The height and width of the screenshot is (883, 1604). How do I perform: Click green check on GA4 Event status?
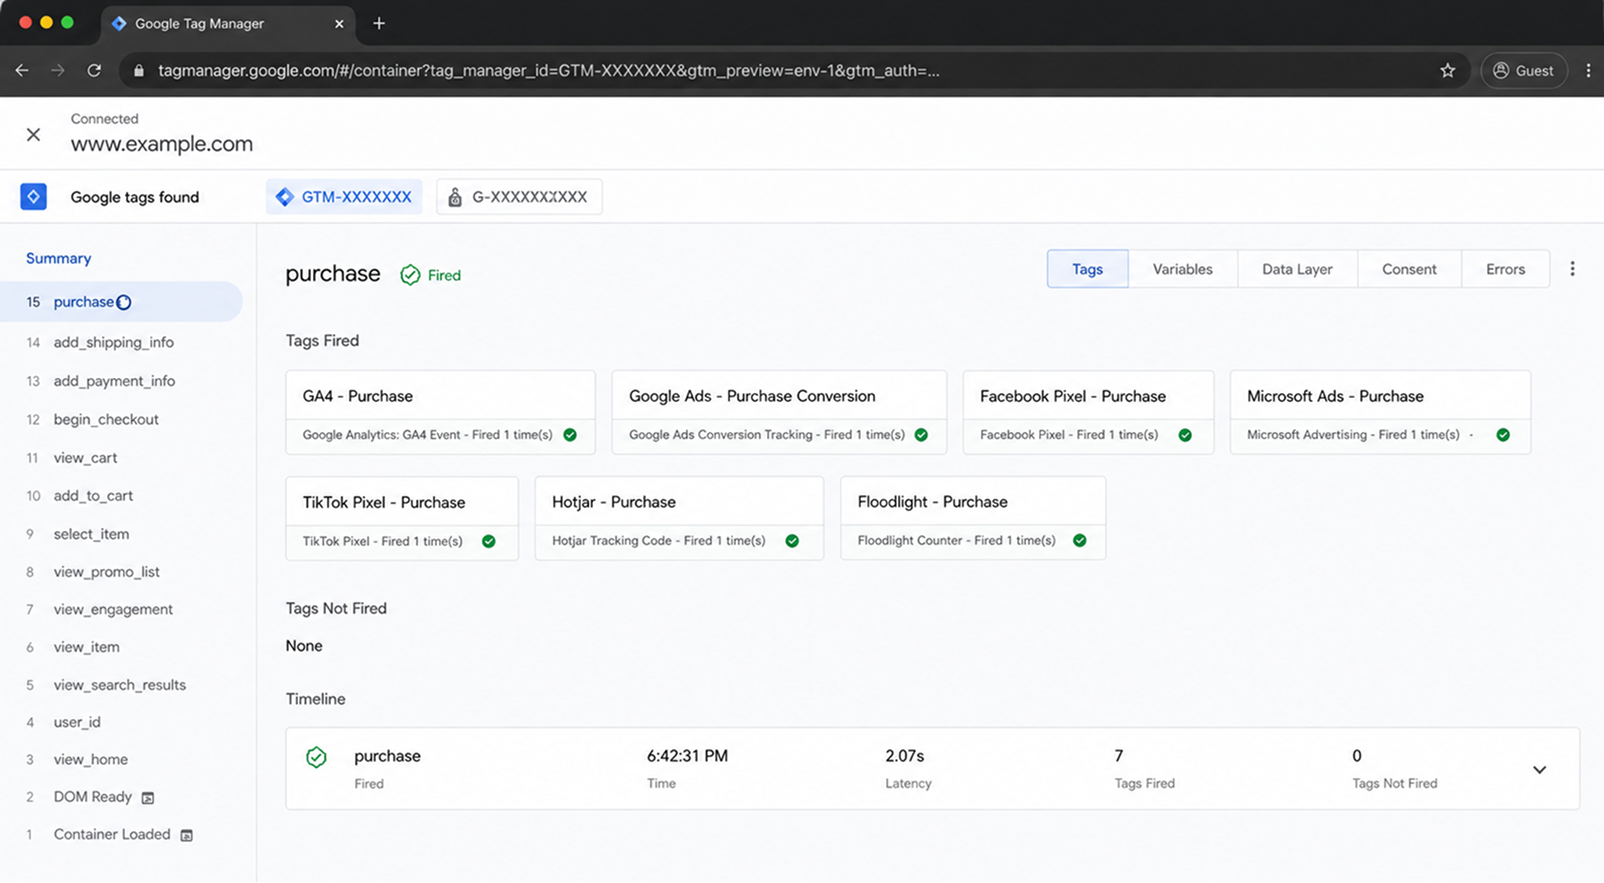pos(570,435)
